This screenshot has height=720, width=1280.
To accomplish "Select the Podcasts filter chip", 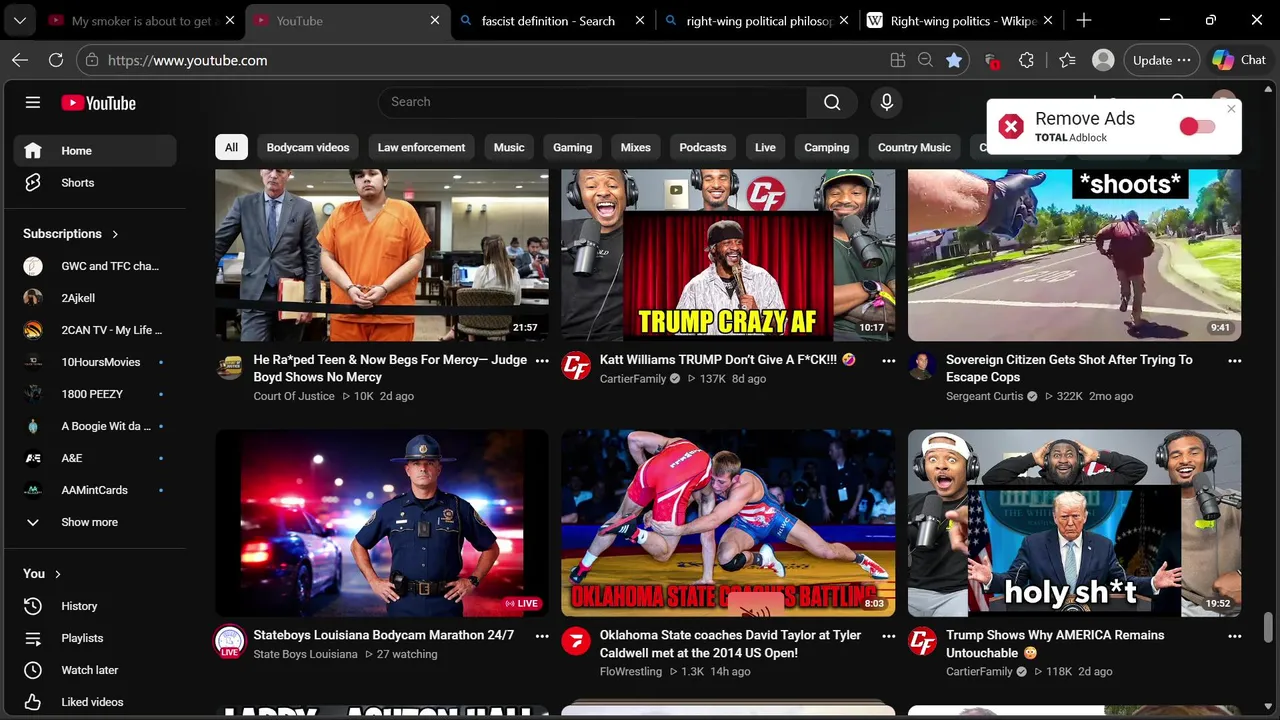I will tap(703, 147).
